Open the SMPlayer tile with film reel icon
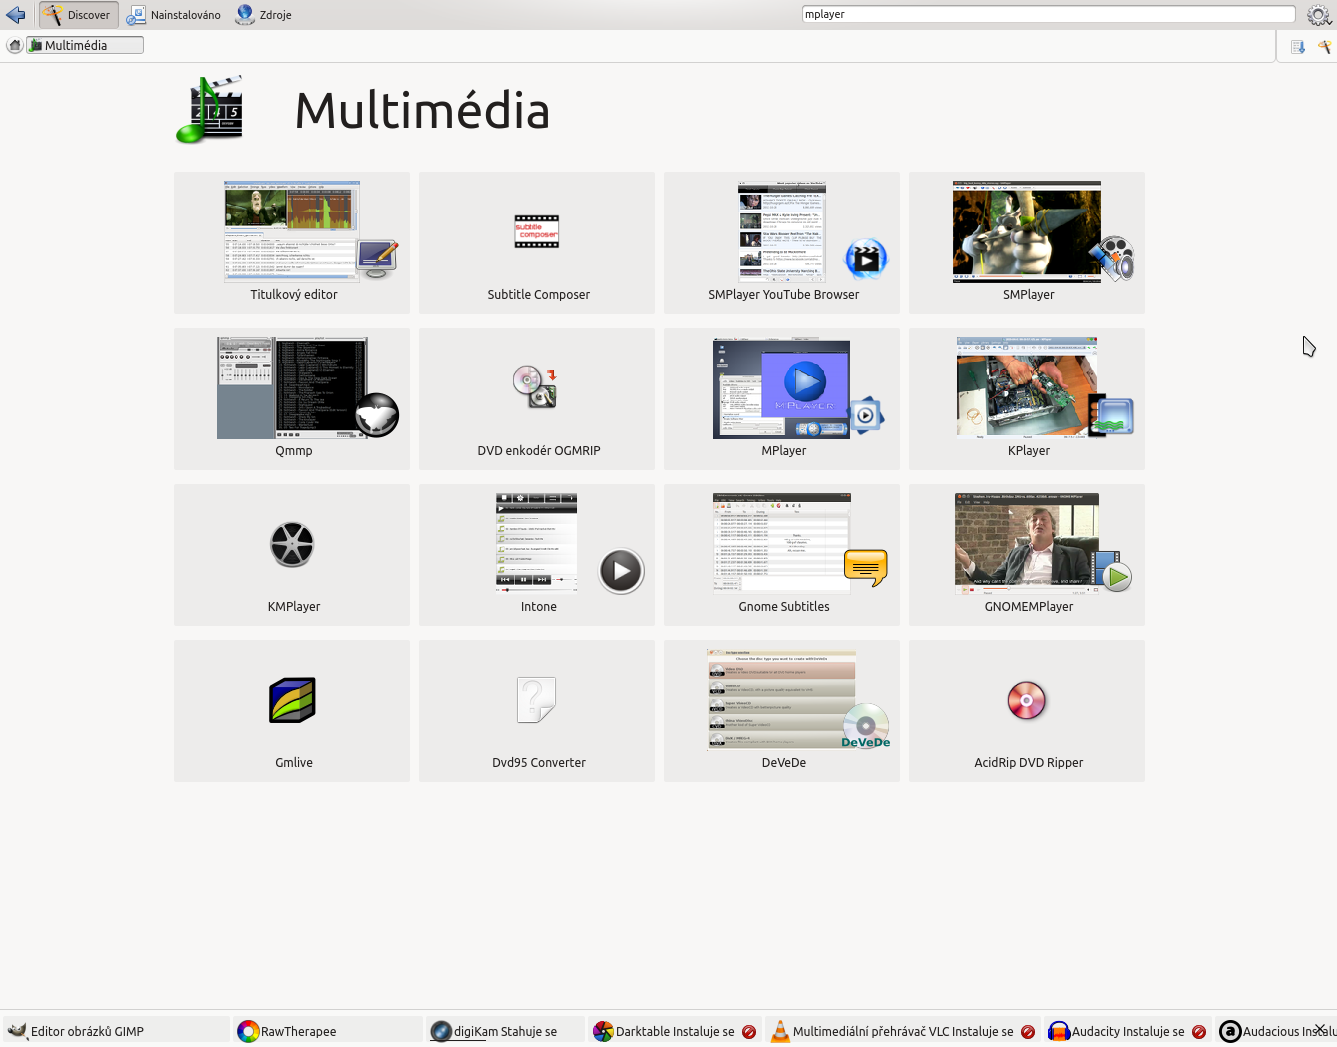 click(1027, 243)
